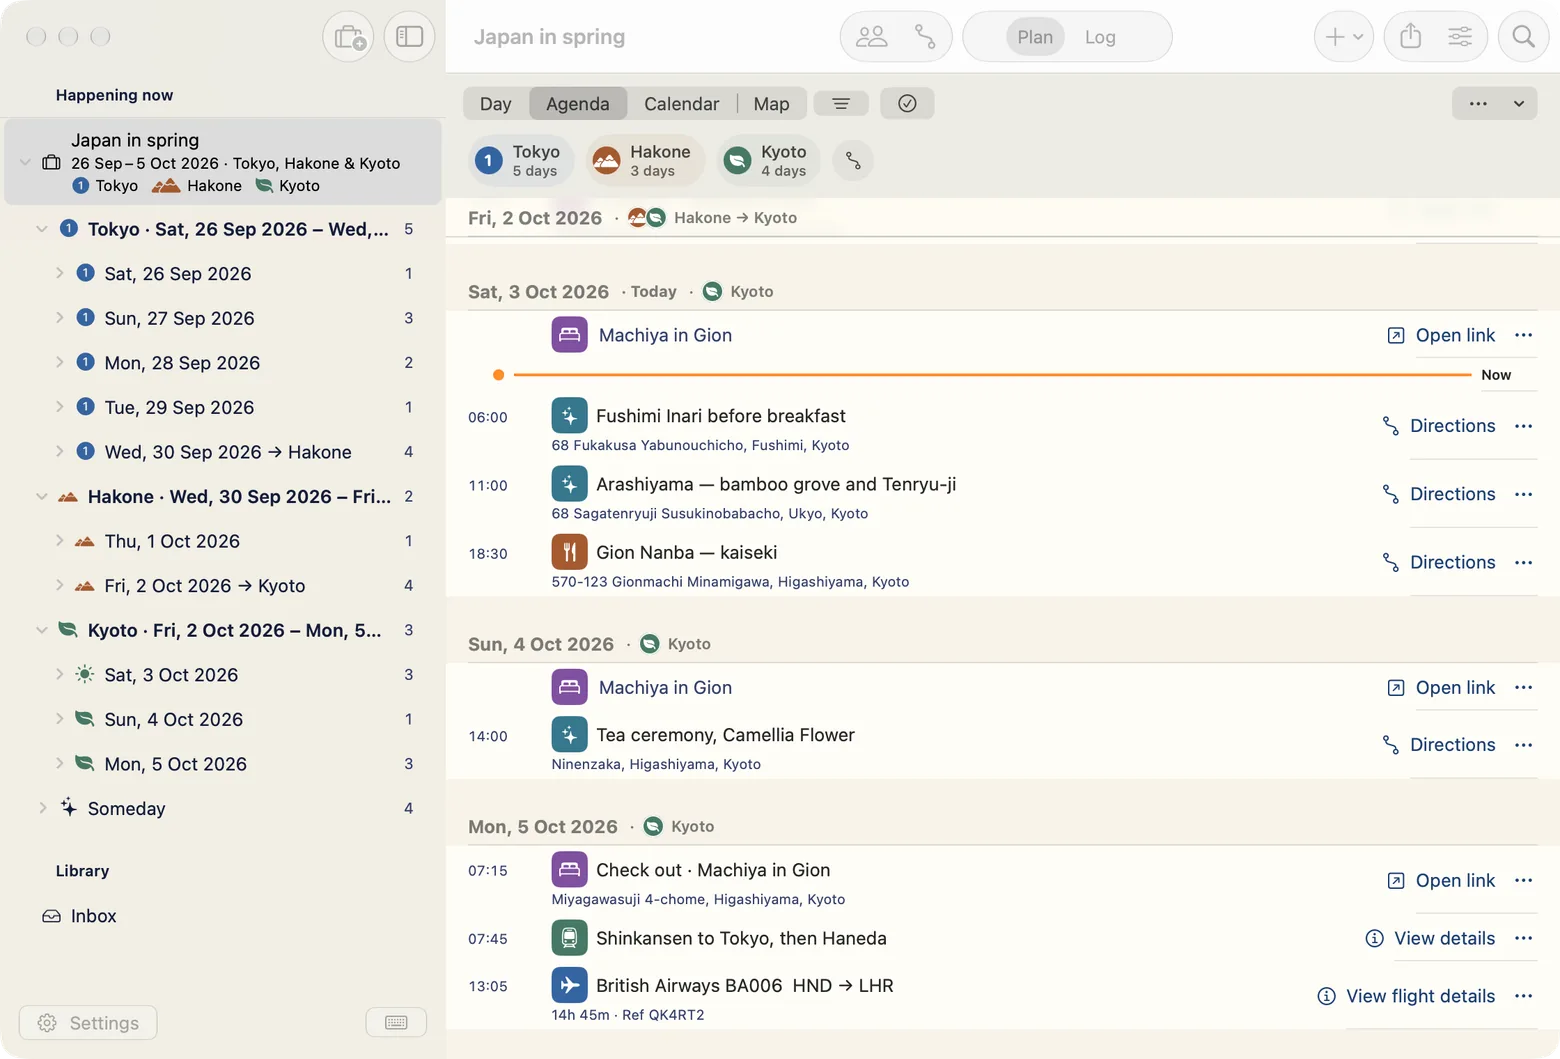Select the Agenda view tab
Screen dimensions: 1560x1059
[578, 104]
